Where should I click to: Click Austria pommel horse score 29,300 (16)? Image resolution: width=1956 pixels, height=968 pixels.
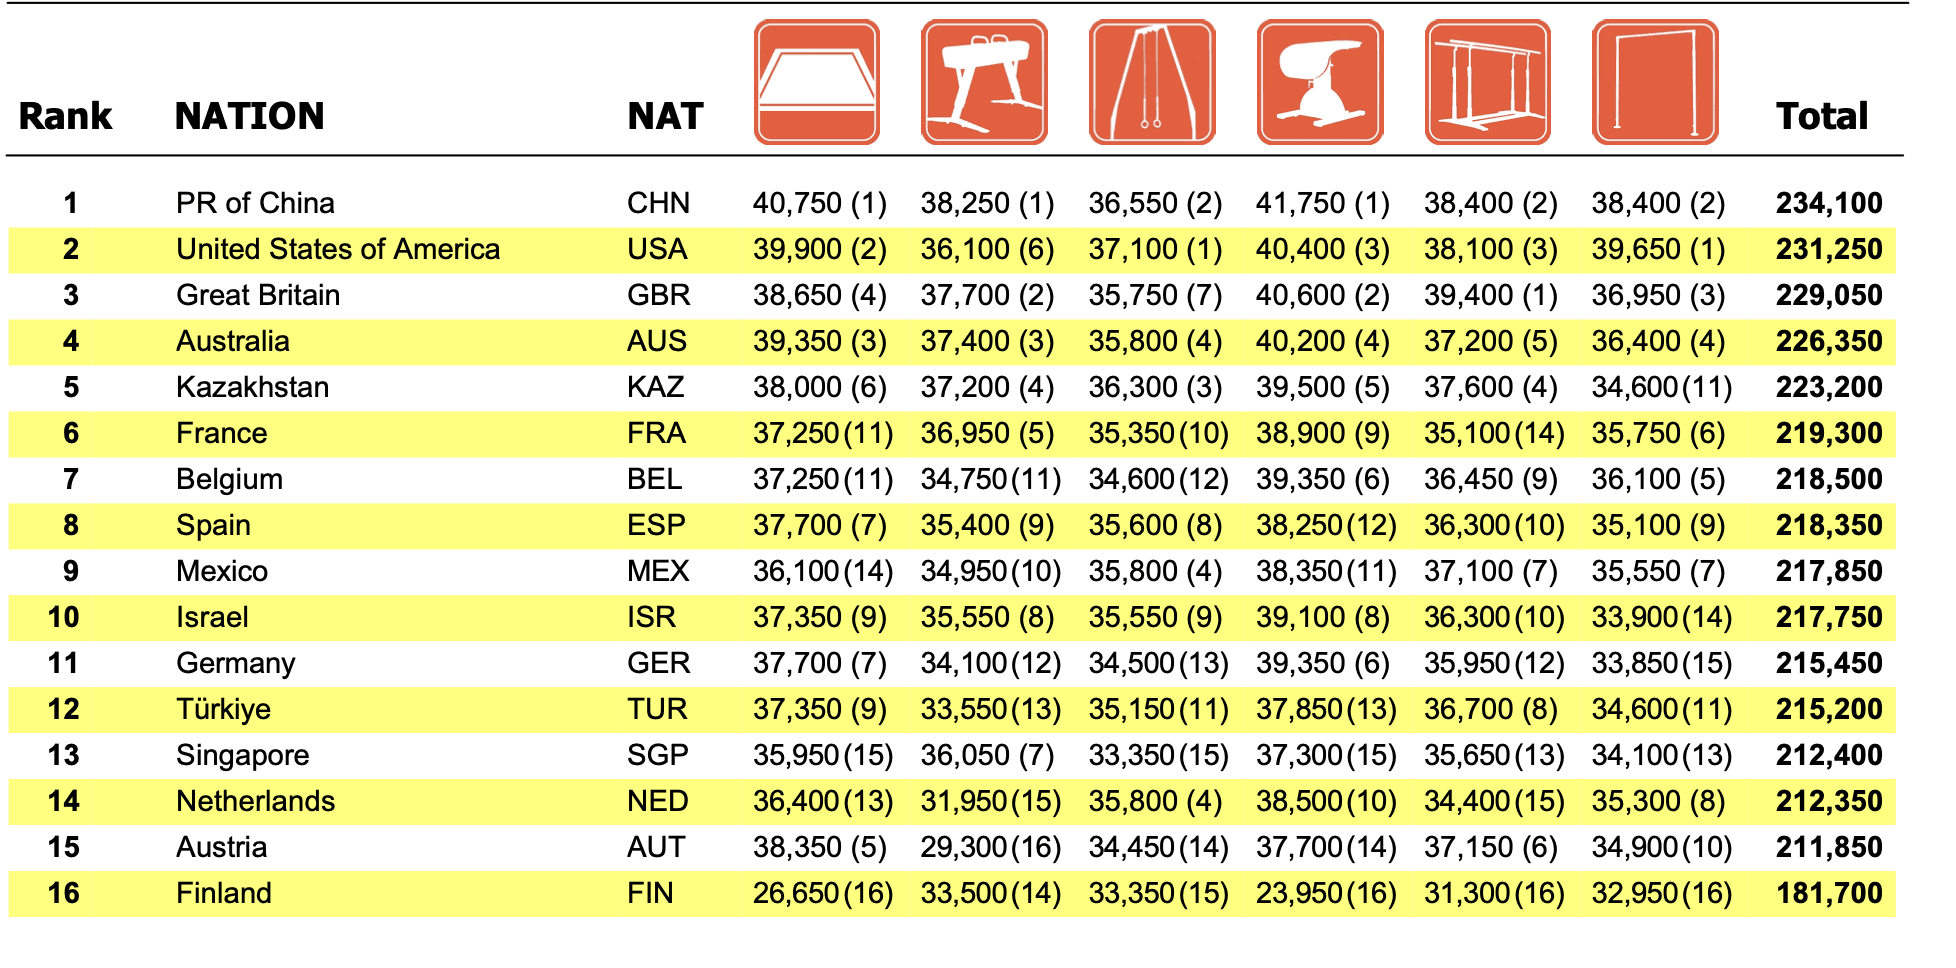[x=991, y=847]
